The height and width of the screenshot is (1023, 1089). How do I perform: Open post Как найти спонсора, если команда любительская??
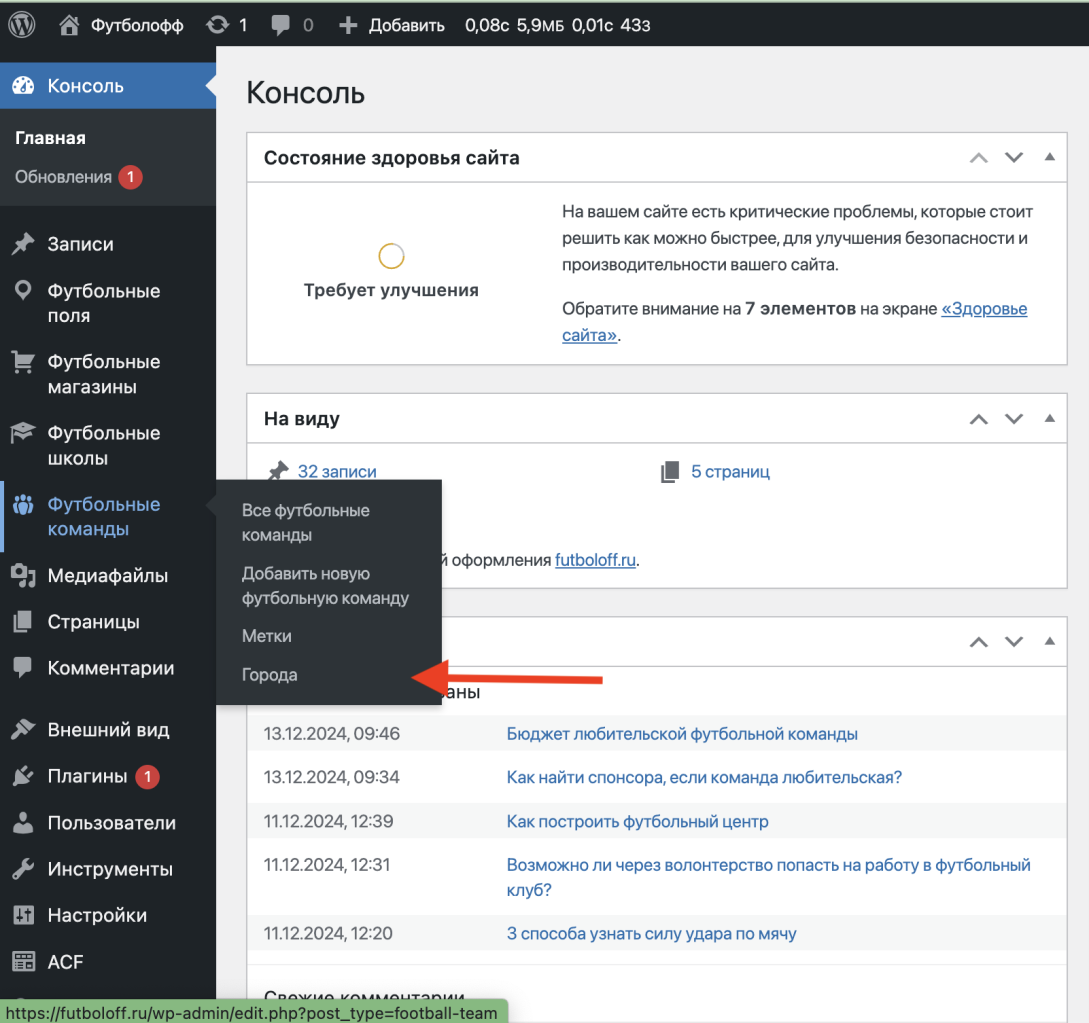click(704, 777)
